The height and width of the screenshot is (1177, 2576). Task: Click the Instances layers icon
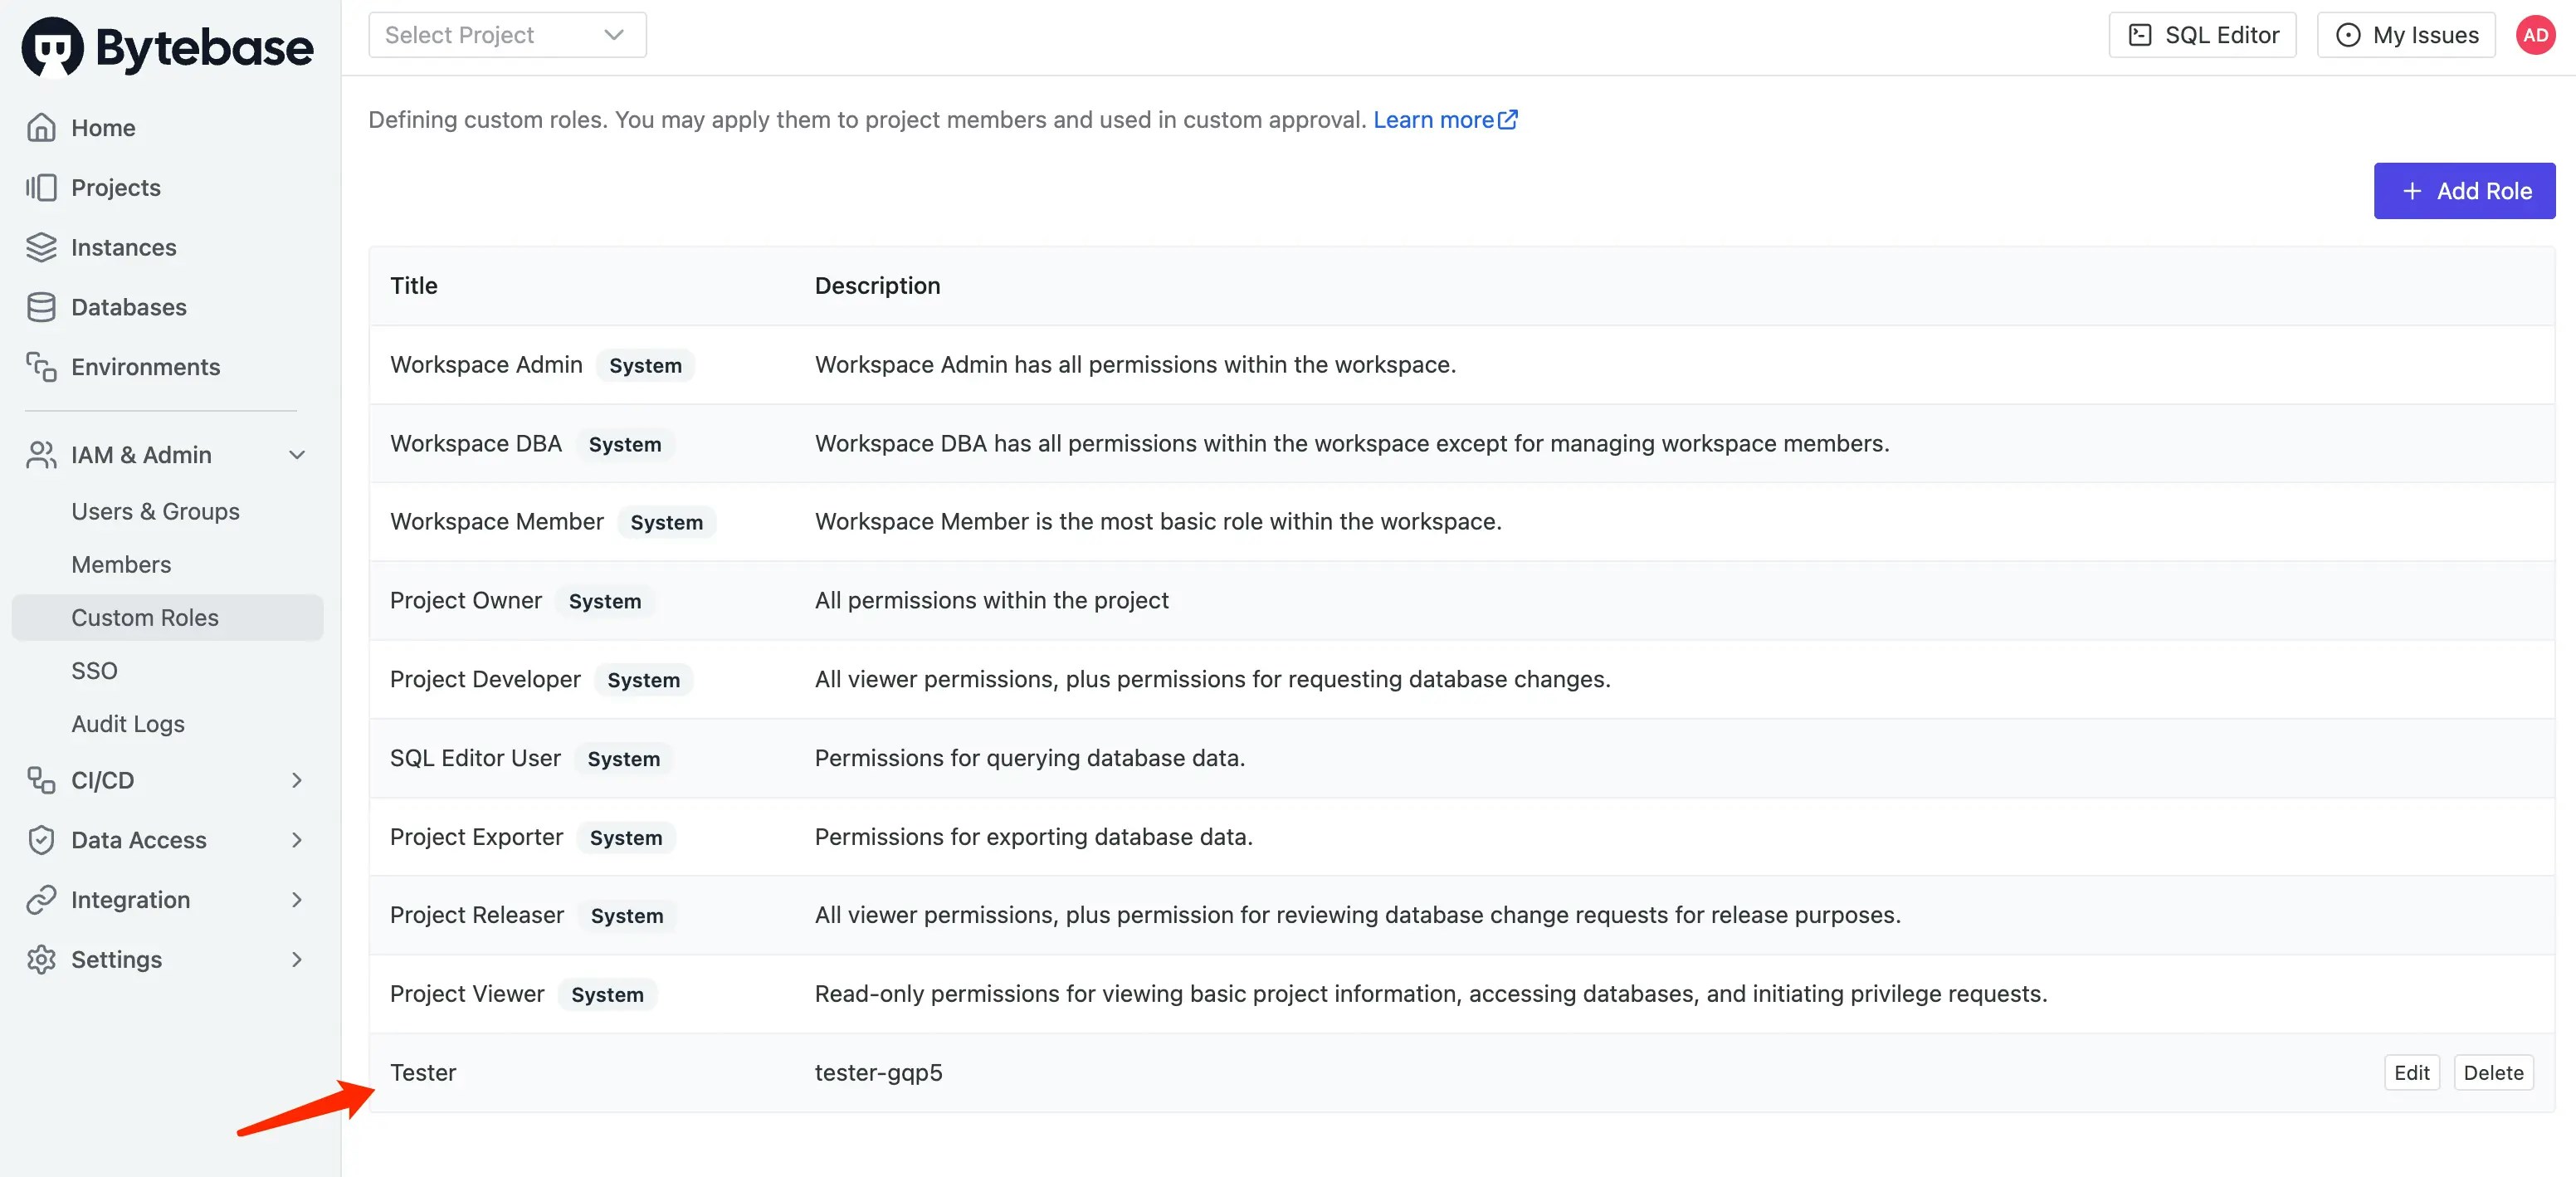tap(41, 247)
